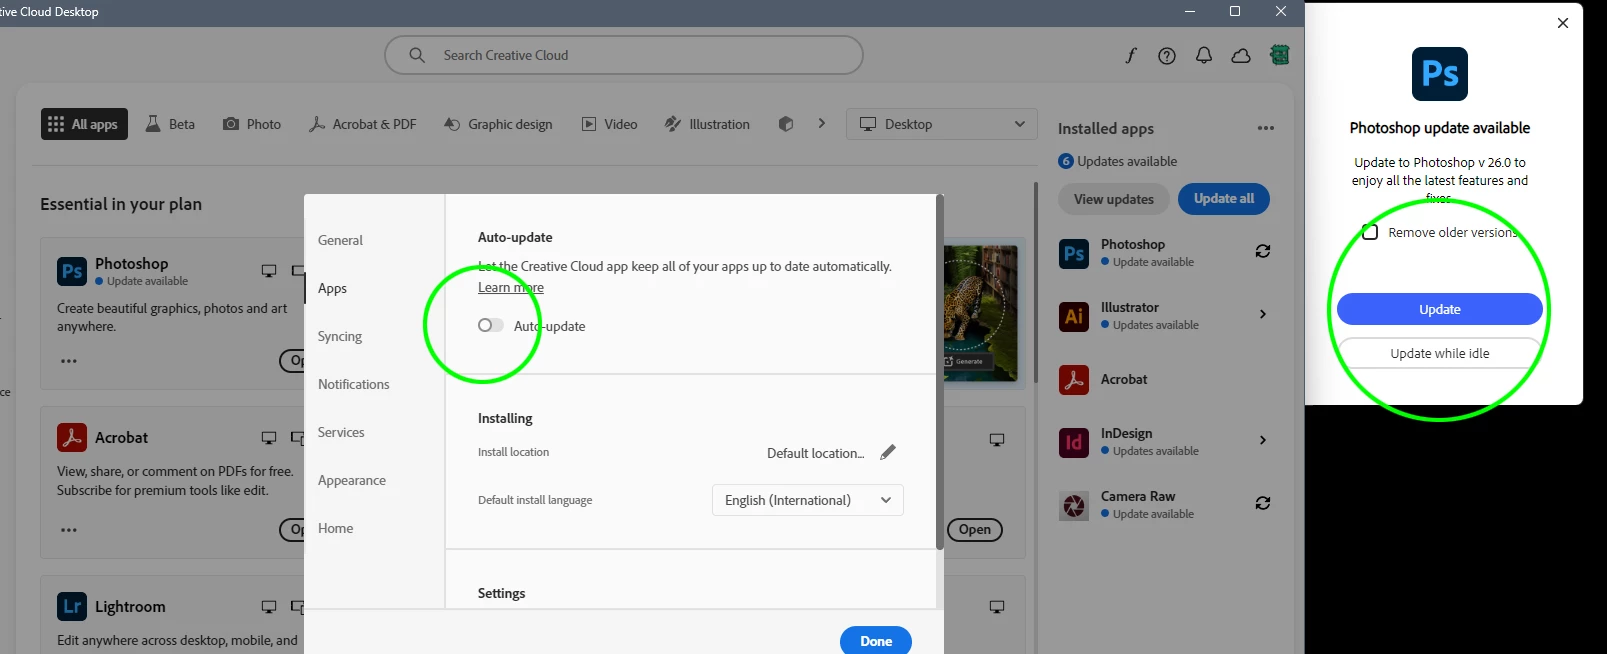Click Done in preferences dialog
This screenshot has height=654, width=1607.
point(876,640)
